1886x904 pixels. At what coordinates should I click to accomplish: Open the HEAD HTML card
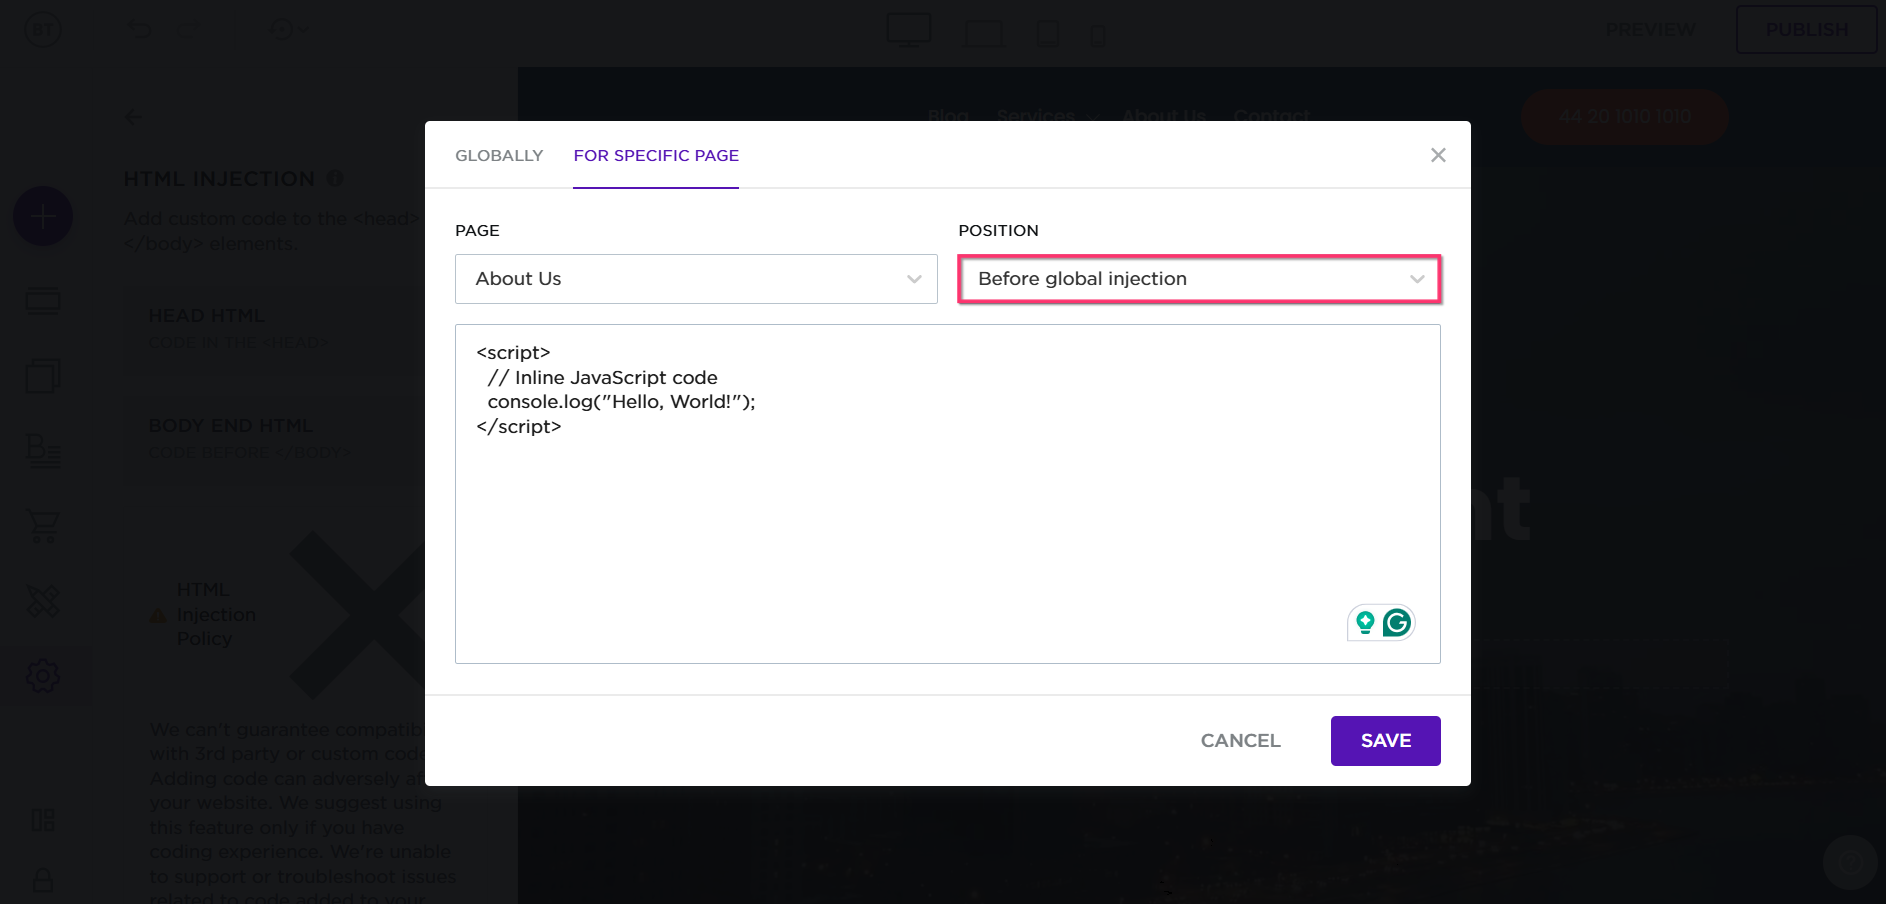click(275, 330)
